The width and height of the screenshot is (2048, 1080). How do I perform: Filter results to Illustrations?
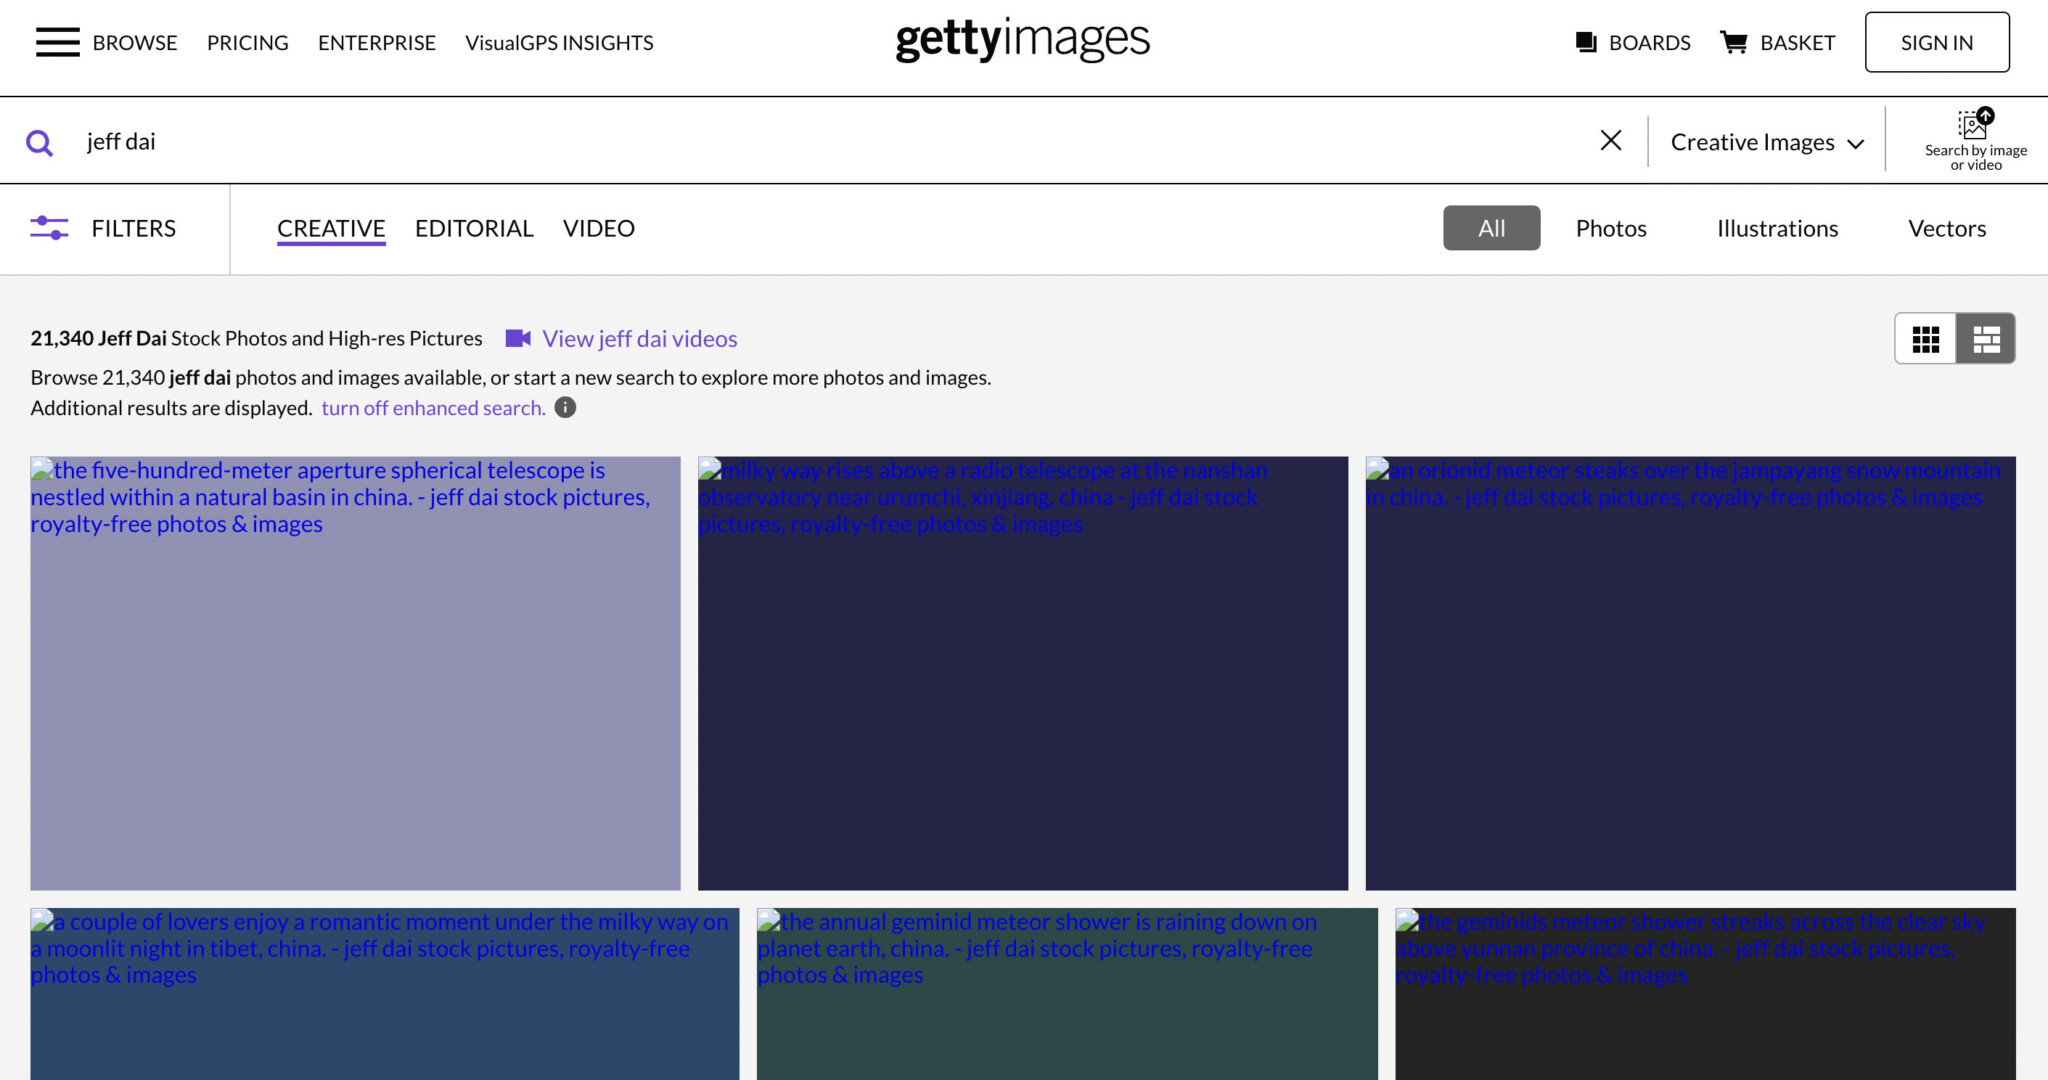click(1777, 228)
